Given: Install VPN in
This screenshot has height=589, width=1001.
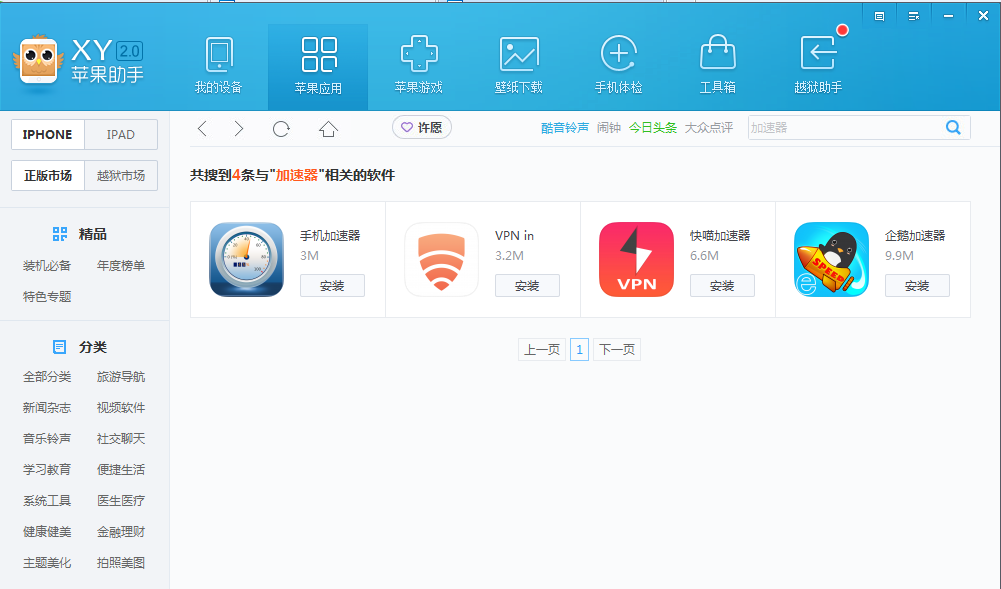Looking at the screenshot, I should 527,286.
